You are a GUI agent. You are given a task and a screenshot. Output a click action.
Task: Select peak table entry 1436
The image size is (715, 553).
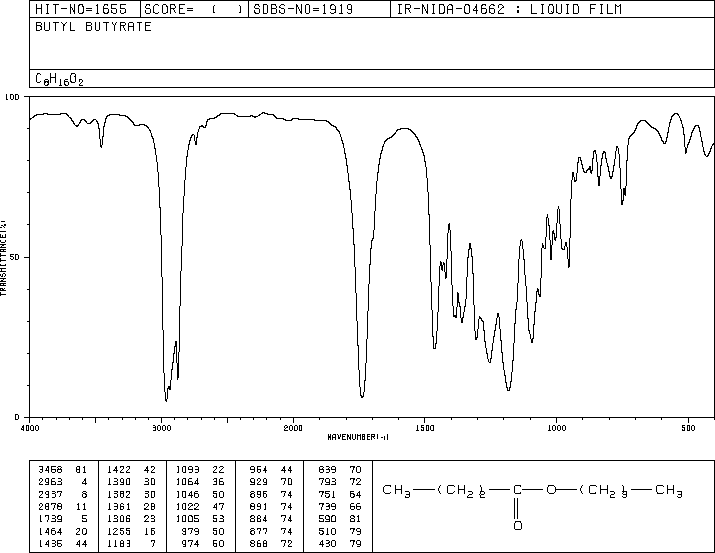pyautogui.click(x=62, y=544)
